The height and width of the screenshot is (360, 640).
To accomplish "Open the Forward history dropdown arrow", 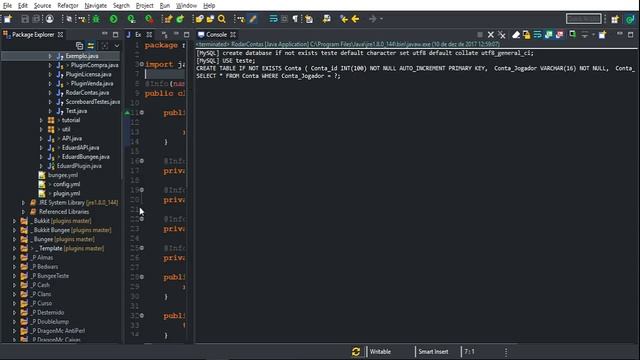I will pos(381,19).
